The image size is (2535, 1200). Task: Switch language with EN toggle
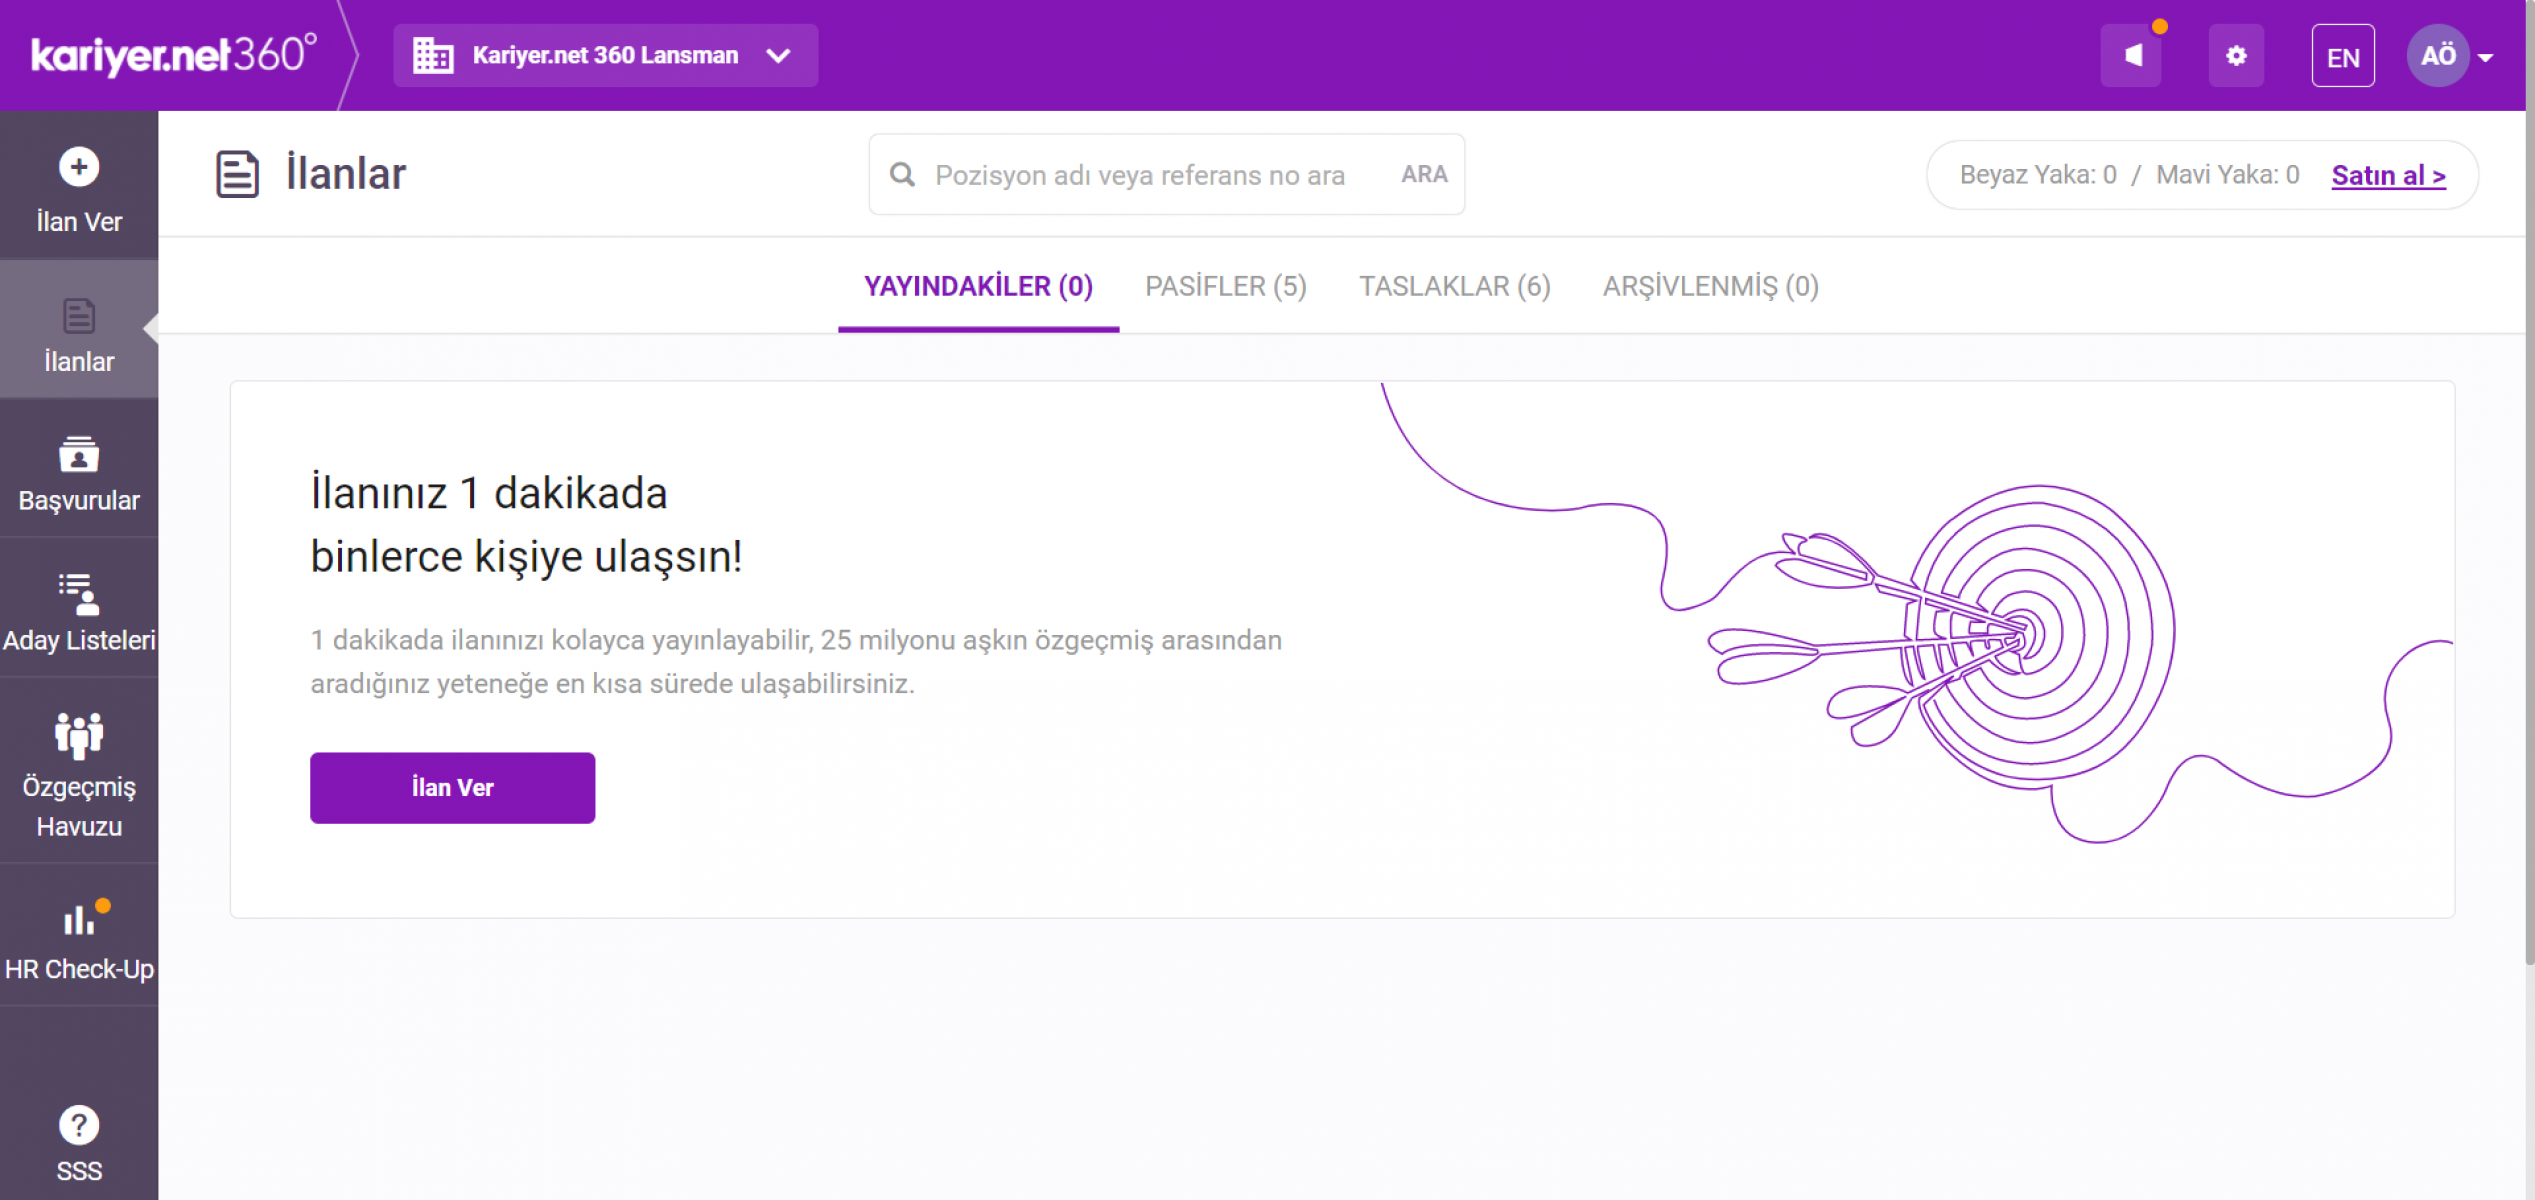click(x=2342, y=57)
